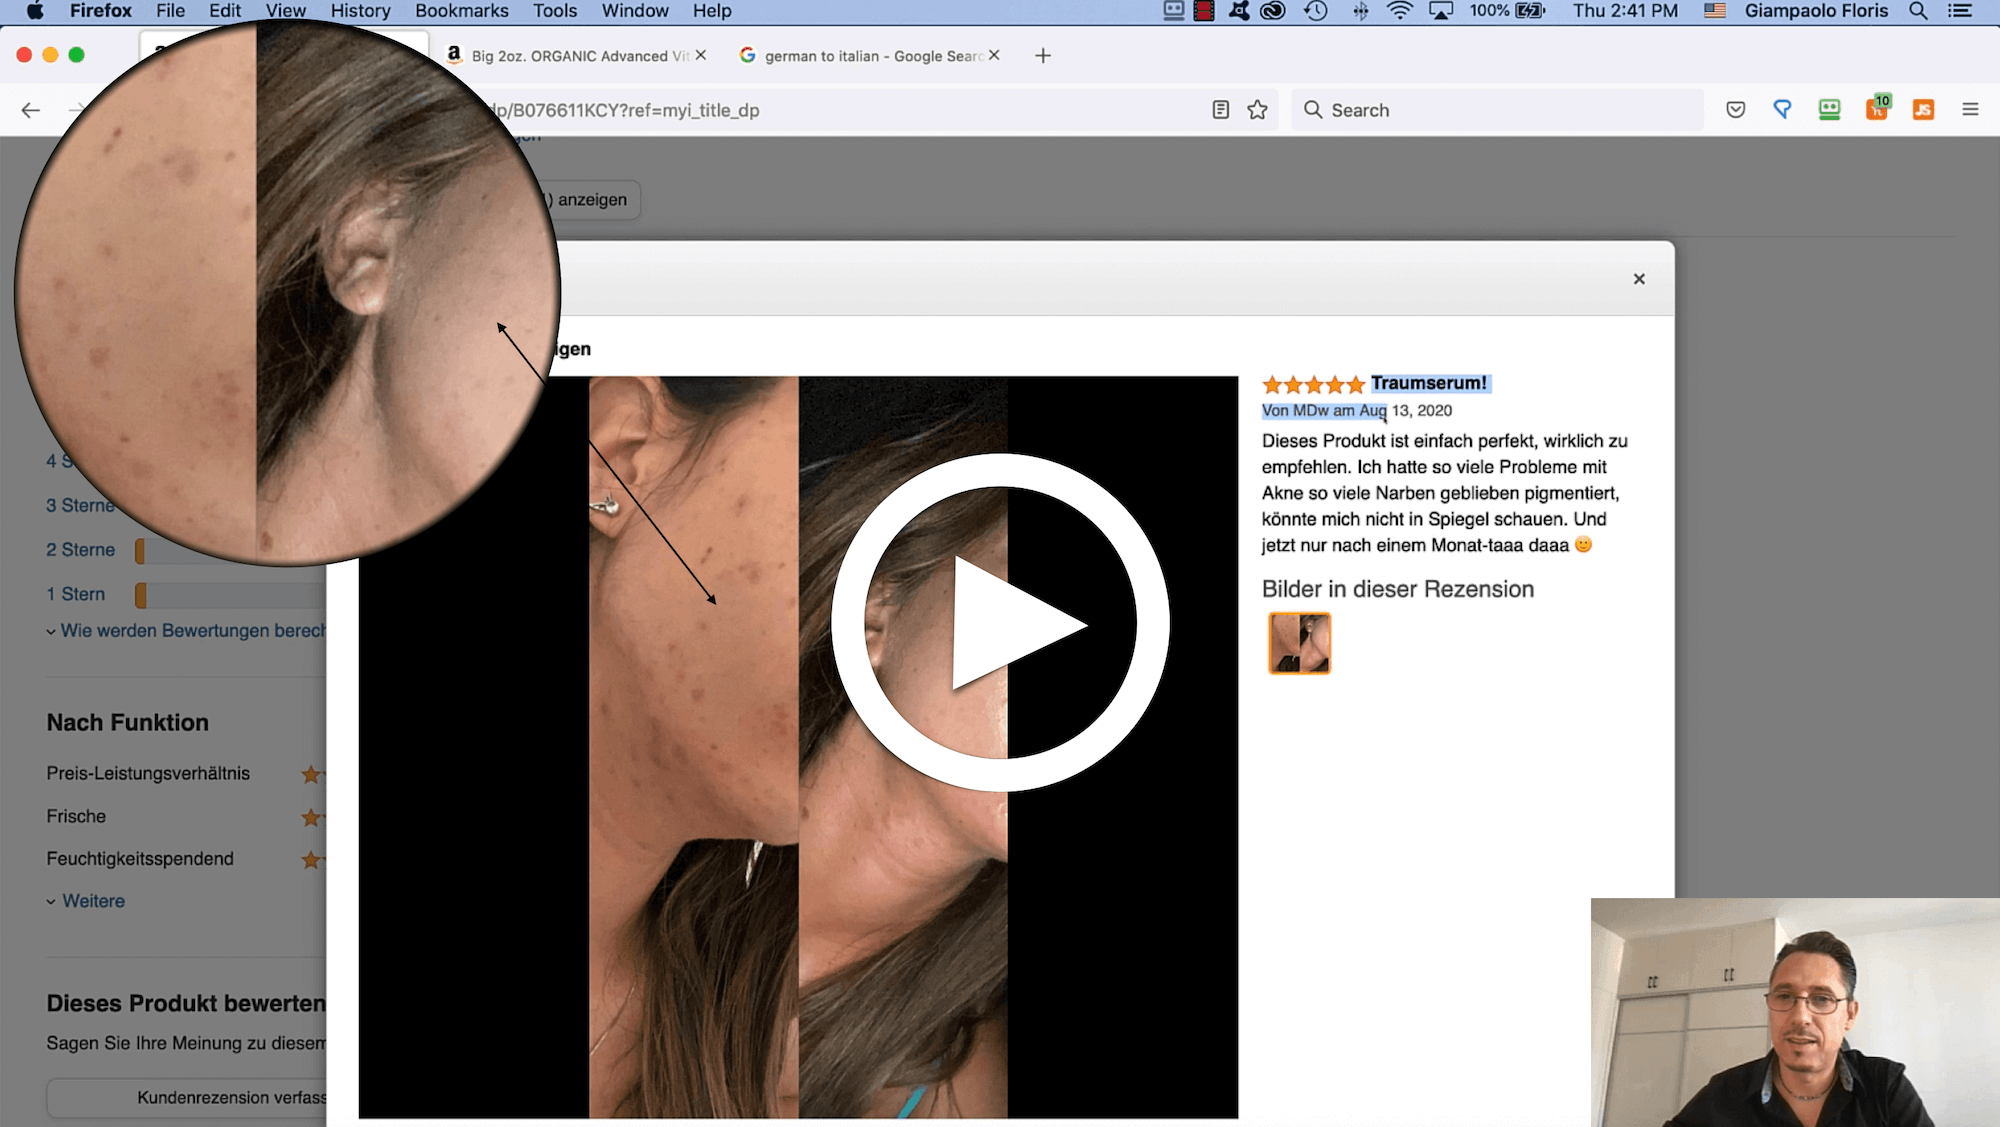The width and height of the screenshot is (2000, 1127).
Task: Click the Spotlight search icon
Action: tap(1917, 11)
